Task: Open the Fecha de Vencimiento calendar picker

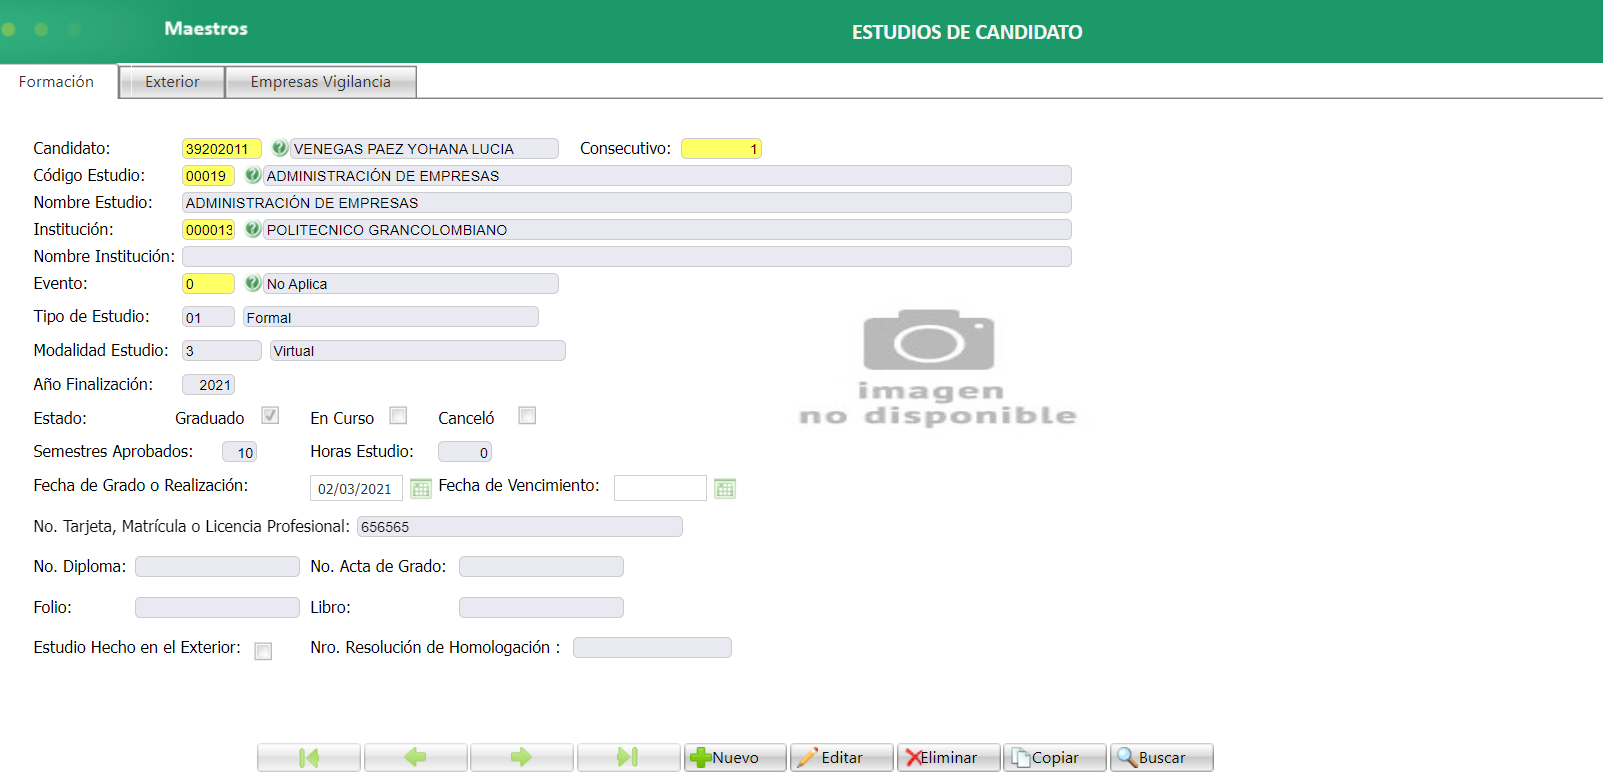Action: 725,488
